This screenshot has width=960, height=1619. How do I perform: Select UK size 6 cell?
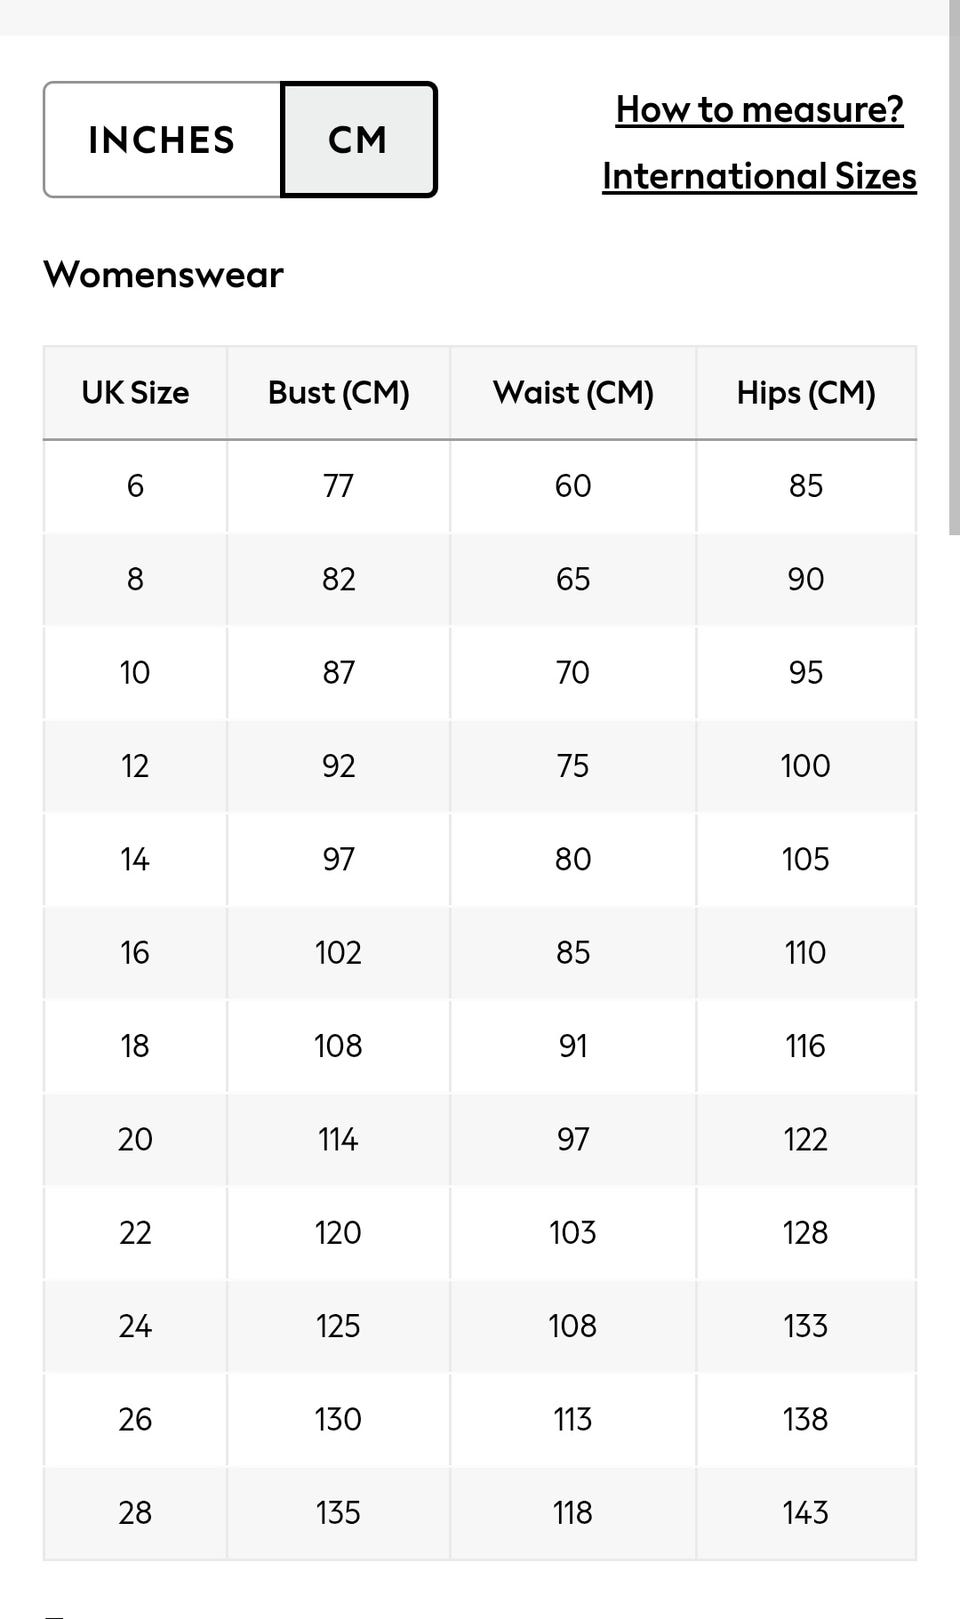(x=135, y=486)
